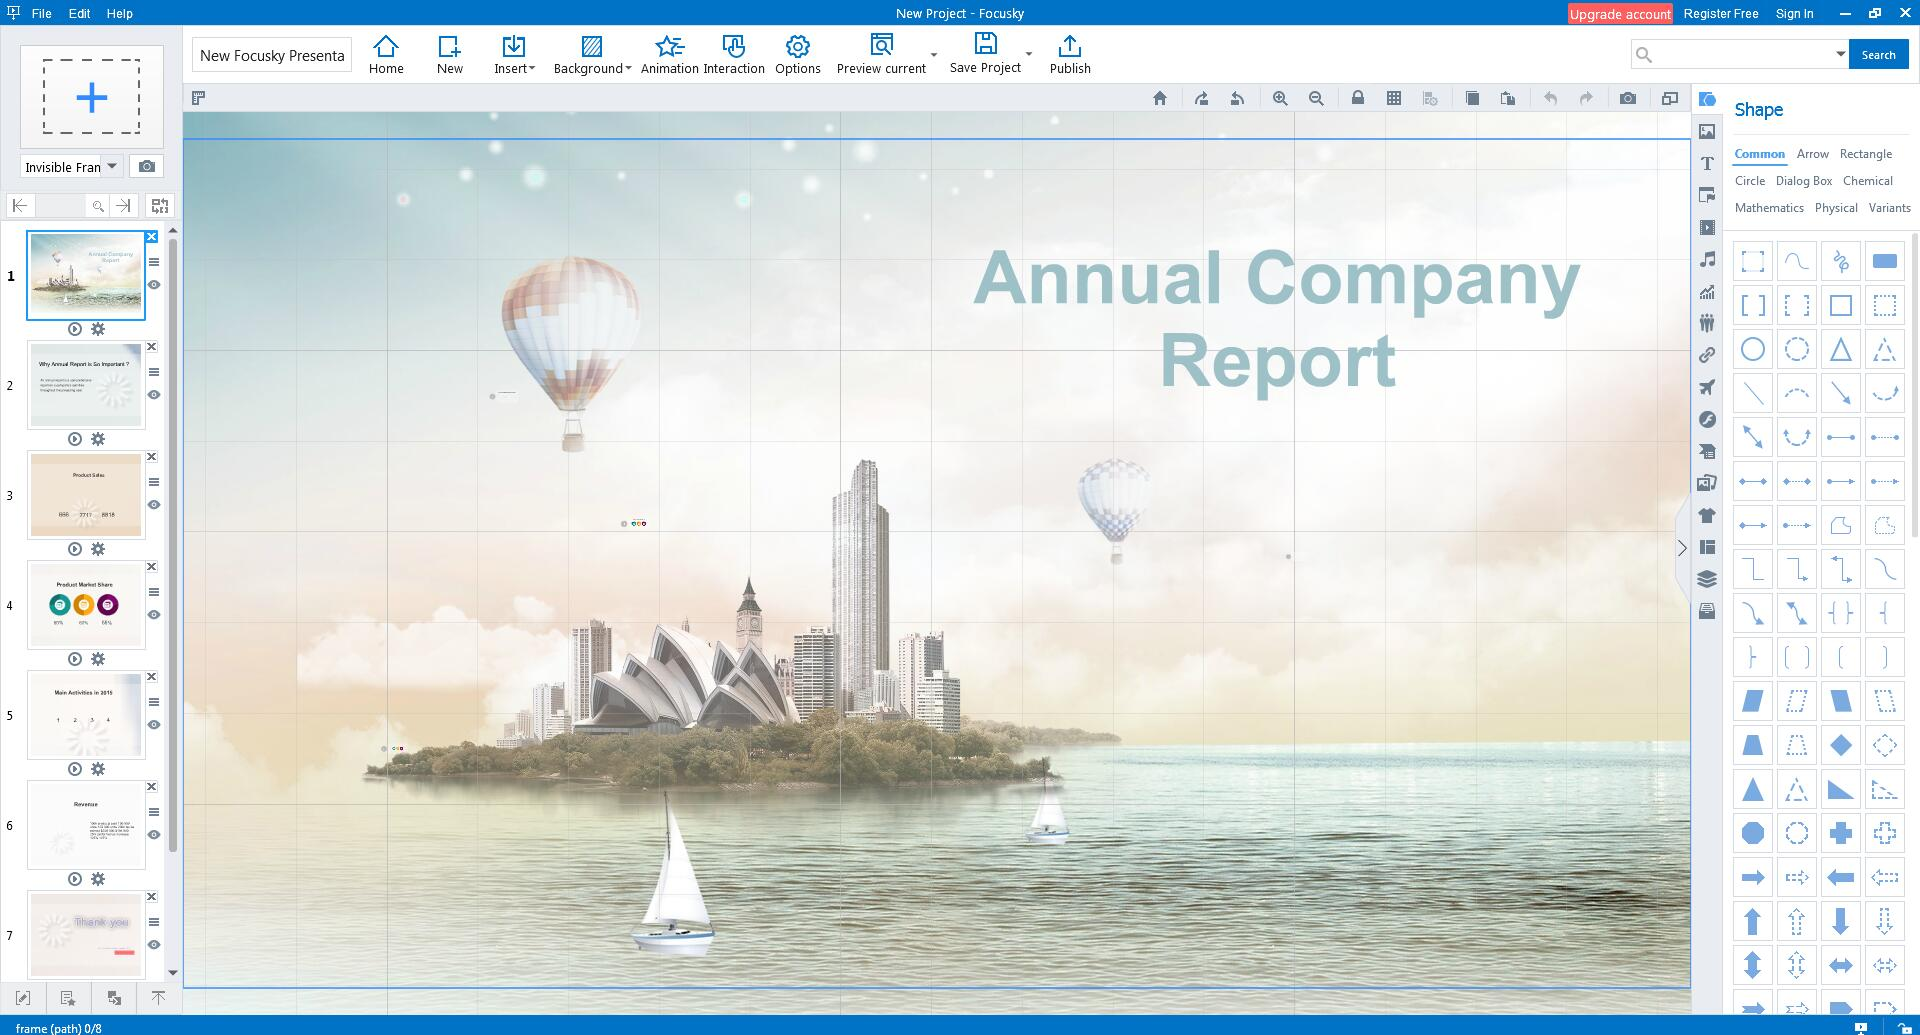
Task: Open the Animation editor
Action: tap(669, 54)
